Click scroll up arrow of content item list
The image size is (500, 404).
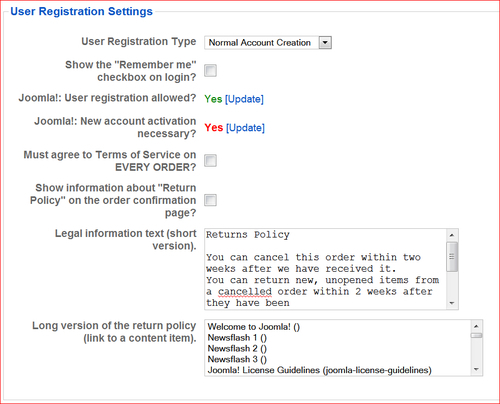click(476, 326)
